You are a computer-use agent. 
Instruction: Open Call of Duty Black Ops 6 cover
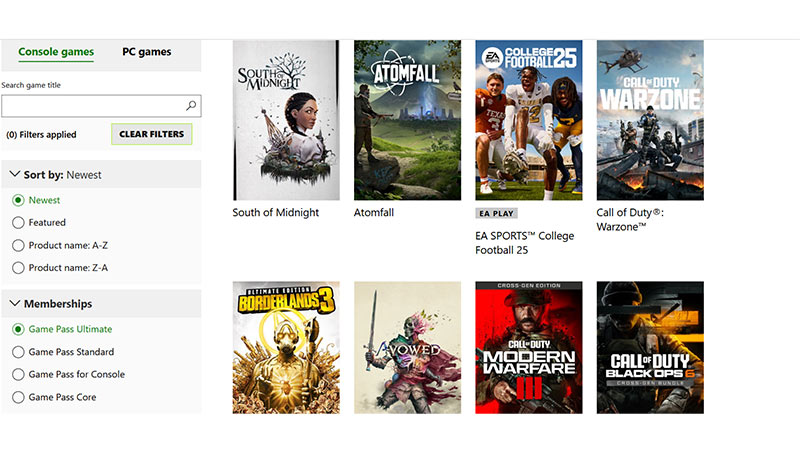[x=650, y=347]
